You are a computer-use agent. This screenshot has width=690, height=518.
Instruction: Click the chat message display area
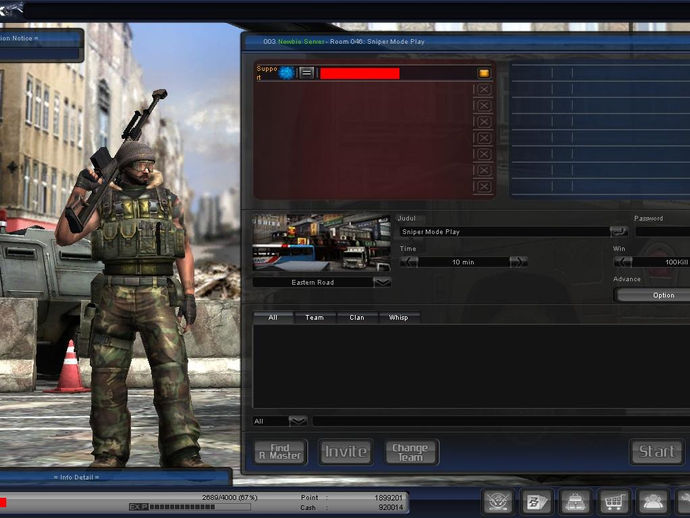(x=471, y=366)
